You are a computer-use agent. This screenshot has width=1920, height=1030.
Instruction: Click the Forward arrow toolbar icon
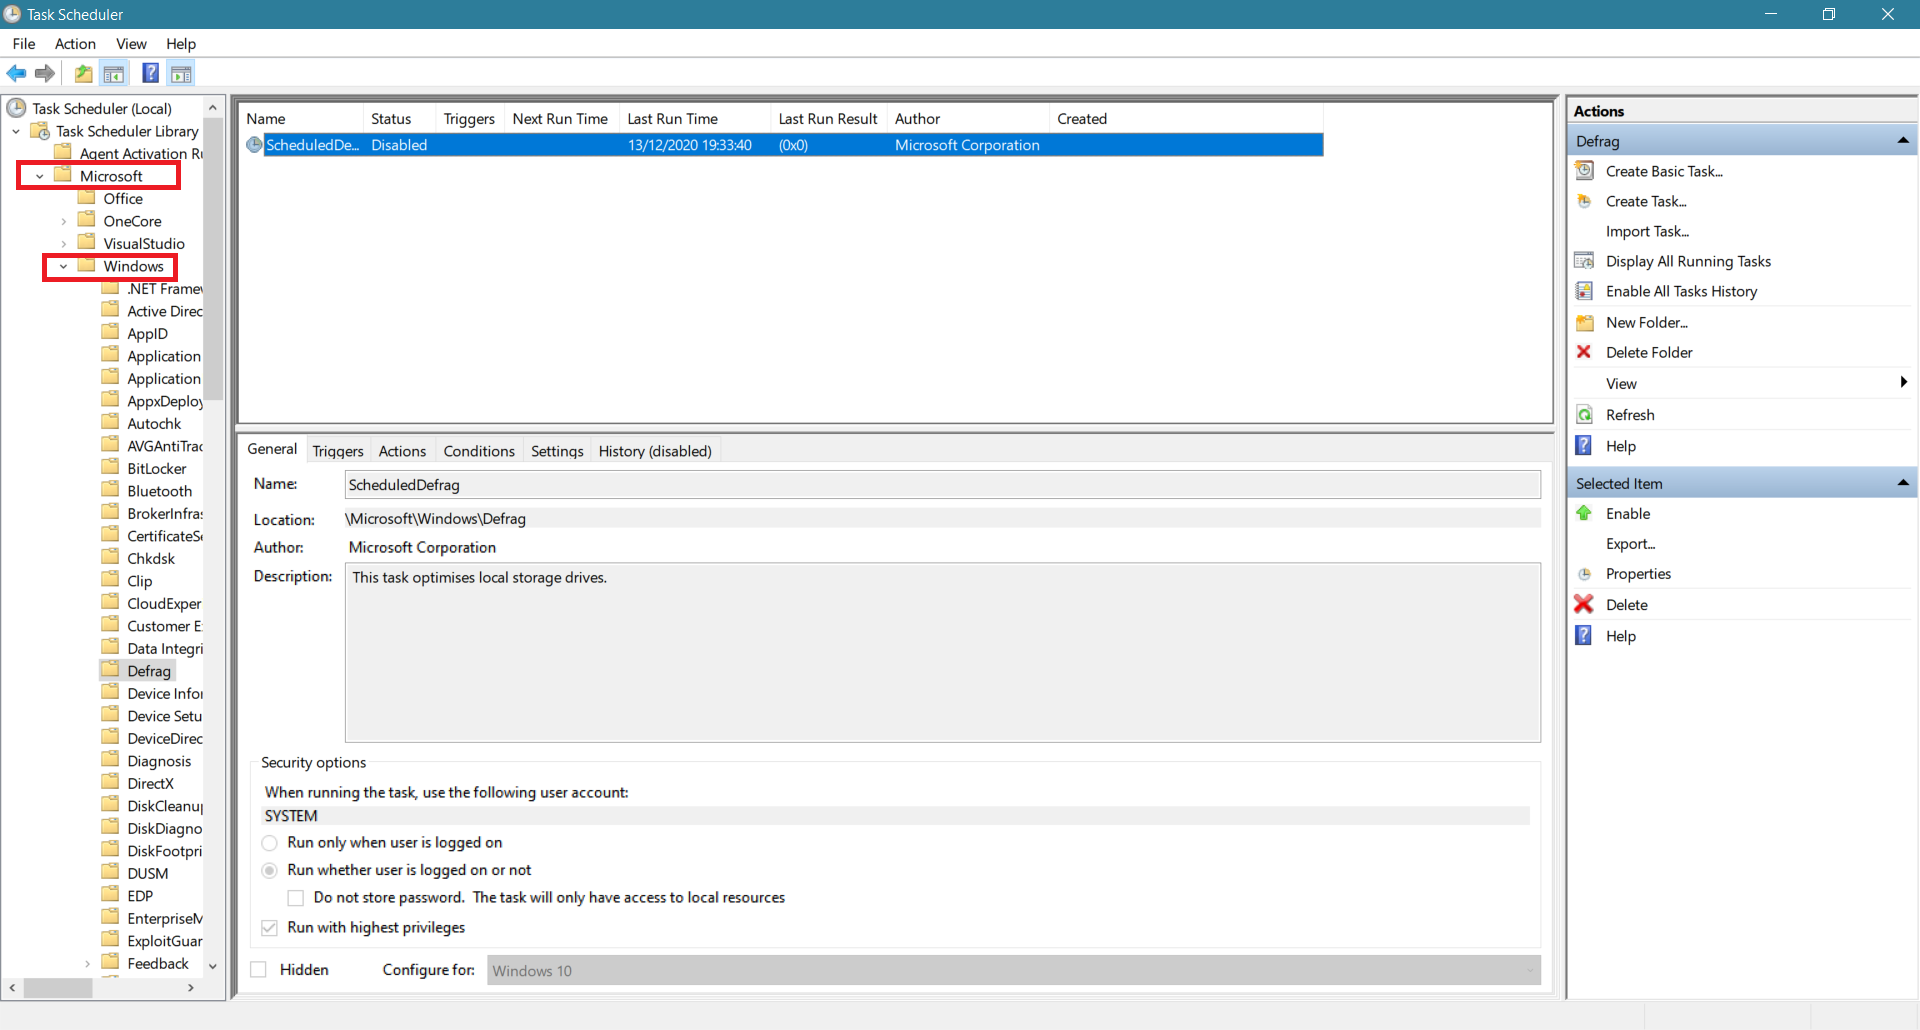pyautogui.click(x=45, y=73)
